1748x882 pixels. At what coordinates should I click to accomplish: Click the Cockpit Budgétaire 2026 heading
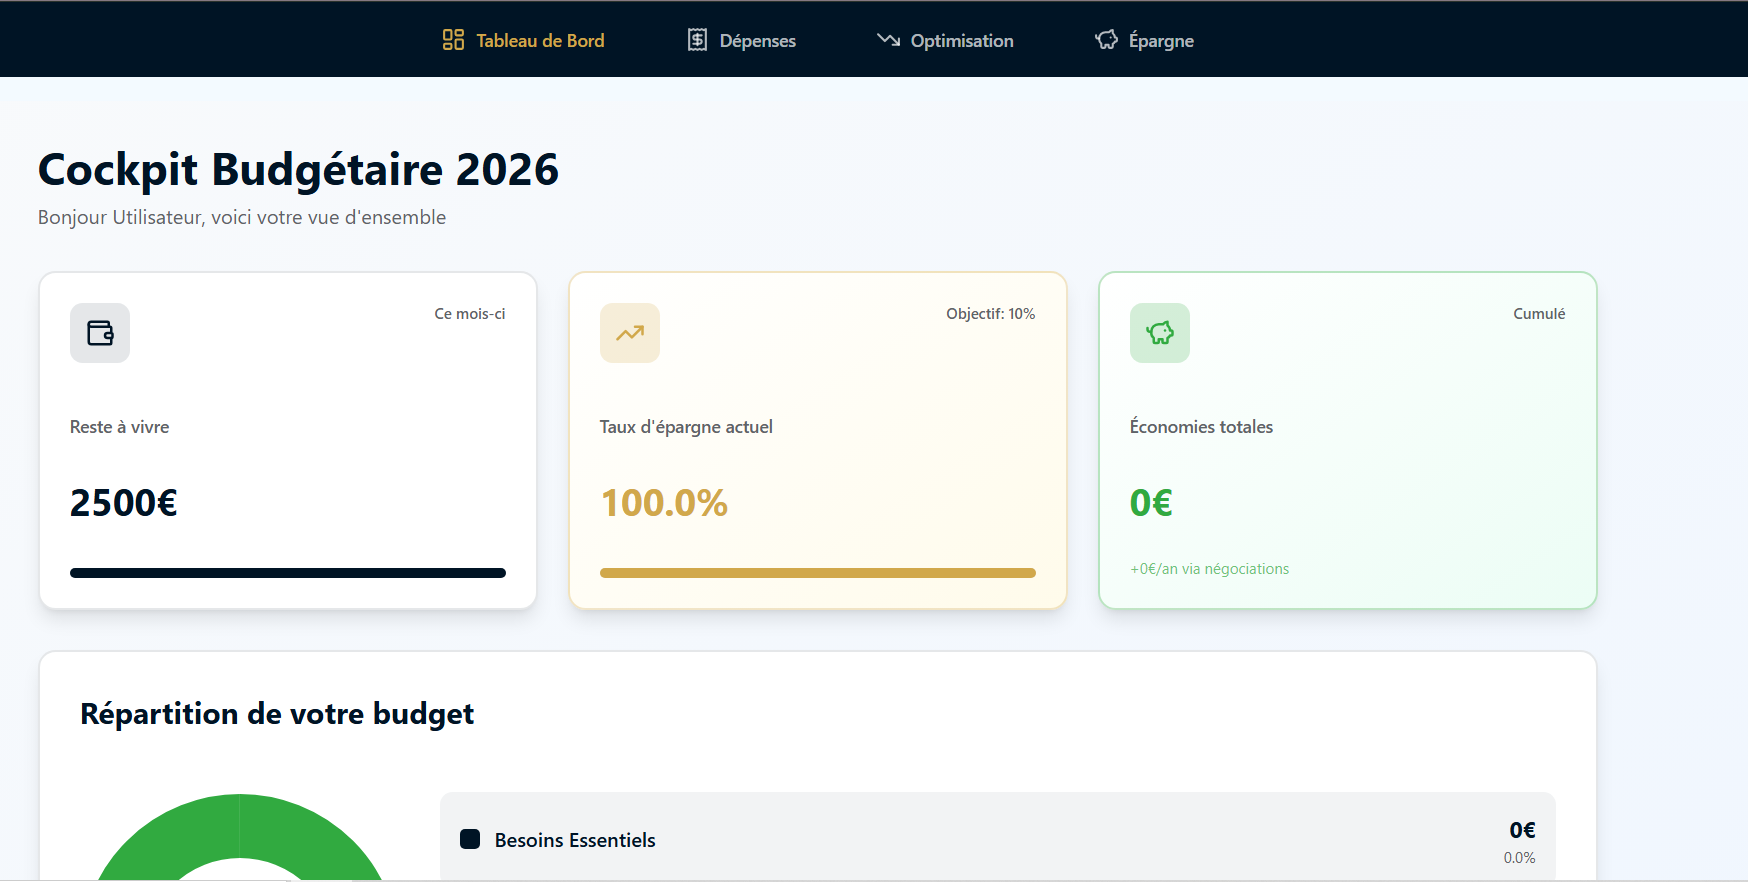click(x=298, y=170)
